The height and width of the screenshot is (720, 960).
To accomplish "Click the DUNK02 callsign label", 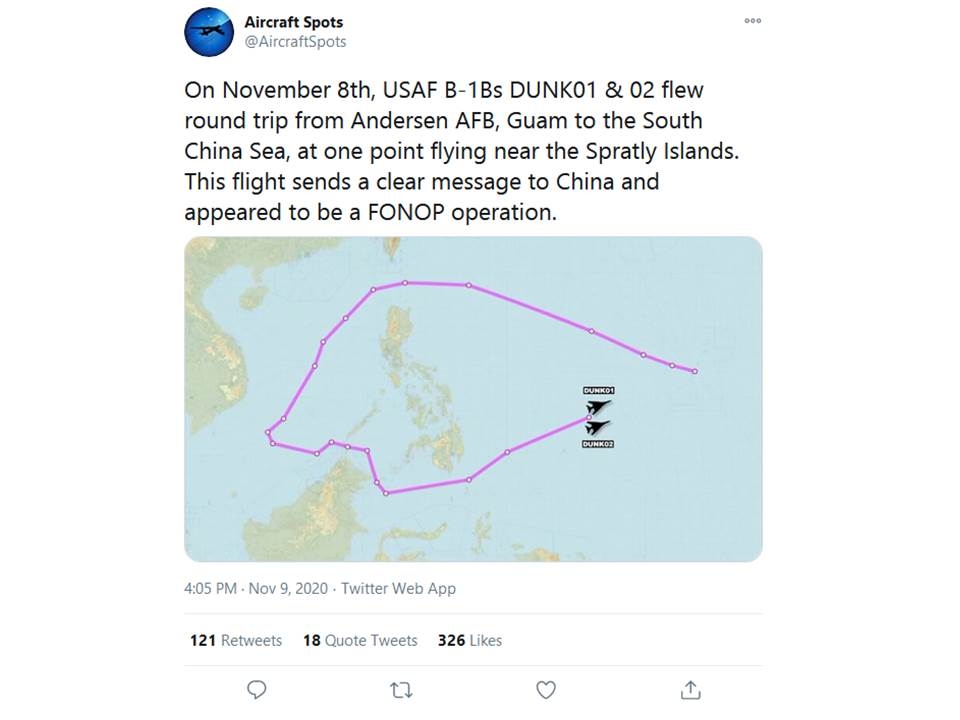I will coord(598,443).
